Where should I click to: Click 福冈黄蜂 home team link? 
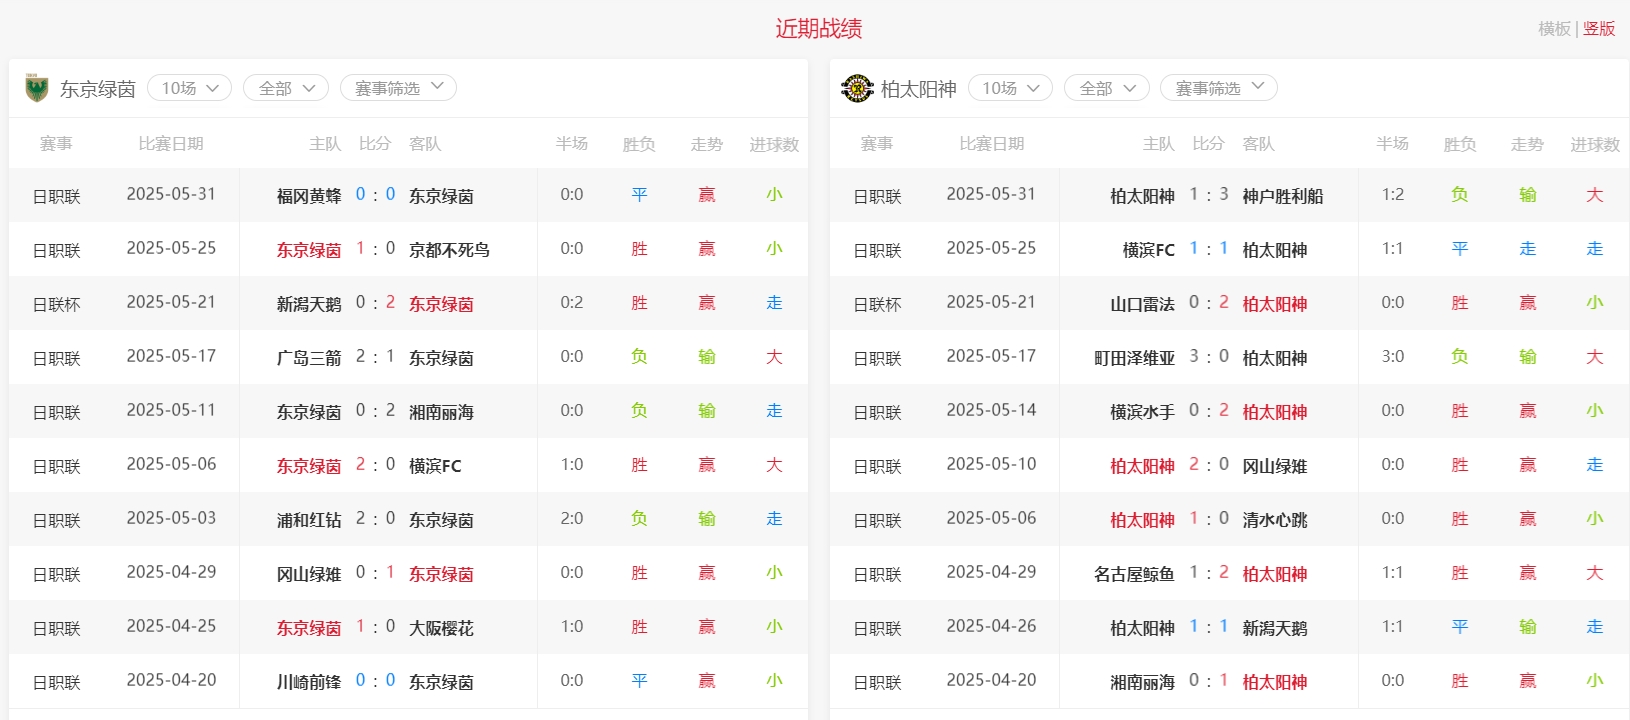click(x=309, y=196)
